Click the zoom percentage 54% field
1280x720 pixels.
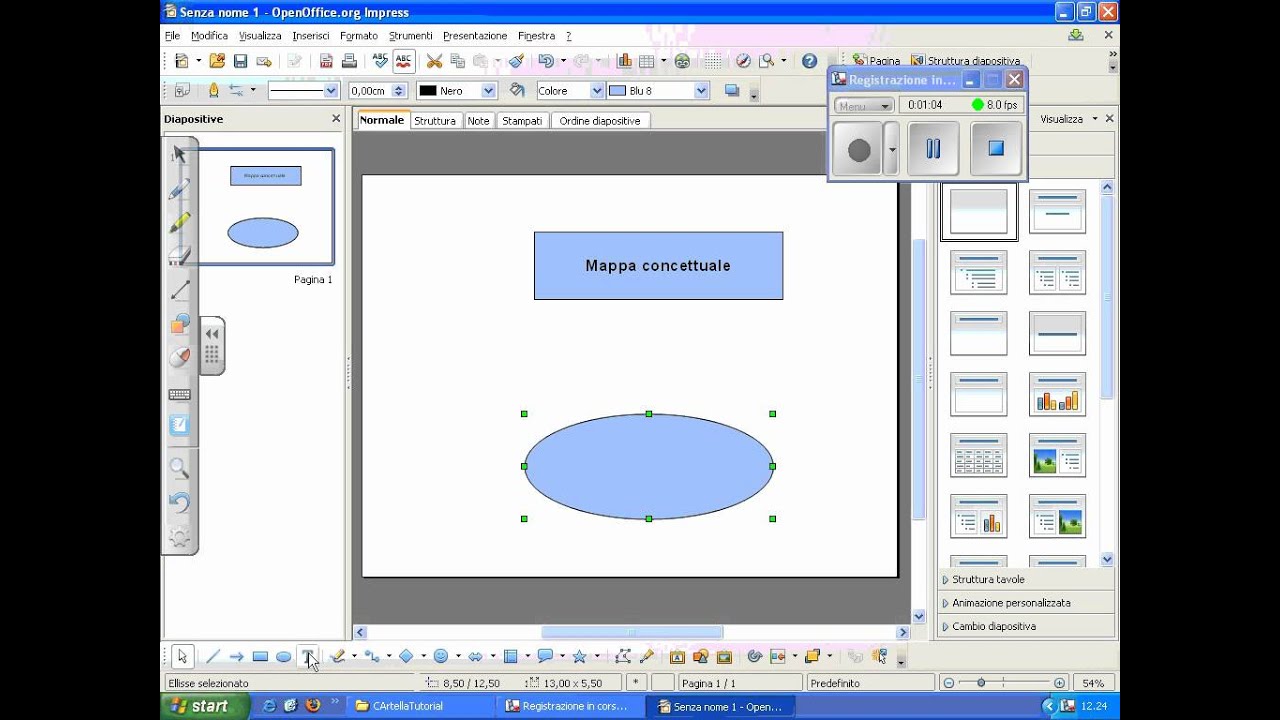click(x=1093, y=683)
